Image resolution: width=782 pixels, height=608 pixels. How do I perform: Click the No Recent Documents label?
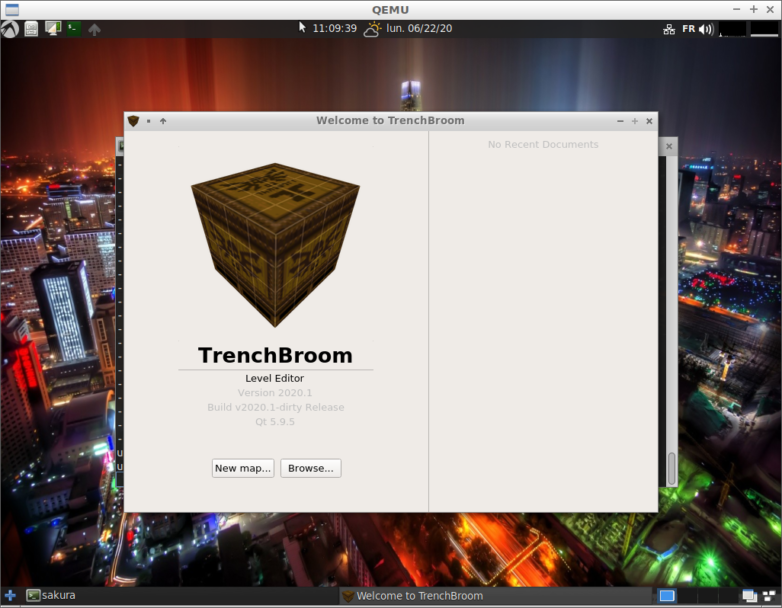coord(543,144)
